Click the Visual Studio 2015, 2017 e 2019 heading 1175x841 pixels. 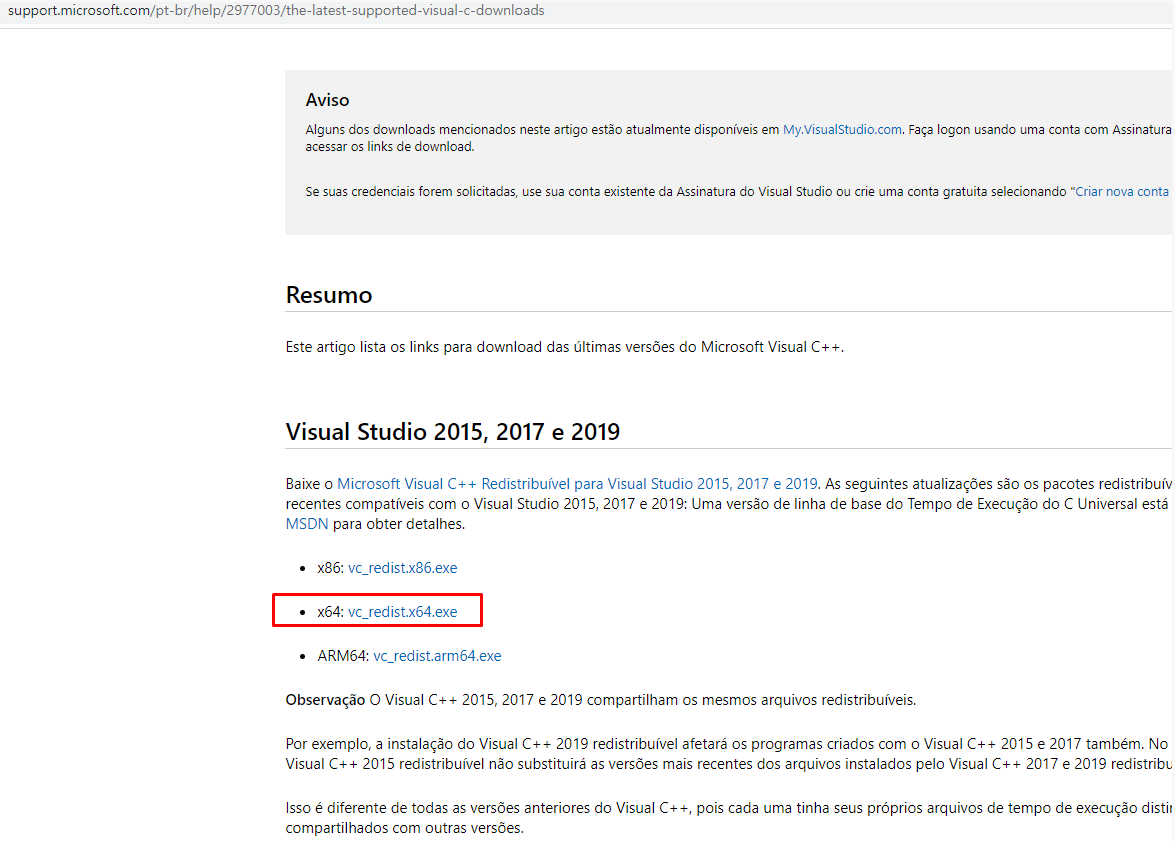[453, 432]
